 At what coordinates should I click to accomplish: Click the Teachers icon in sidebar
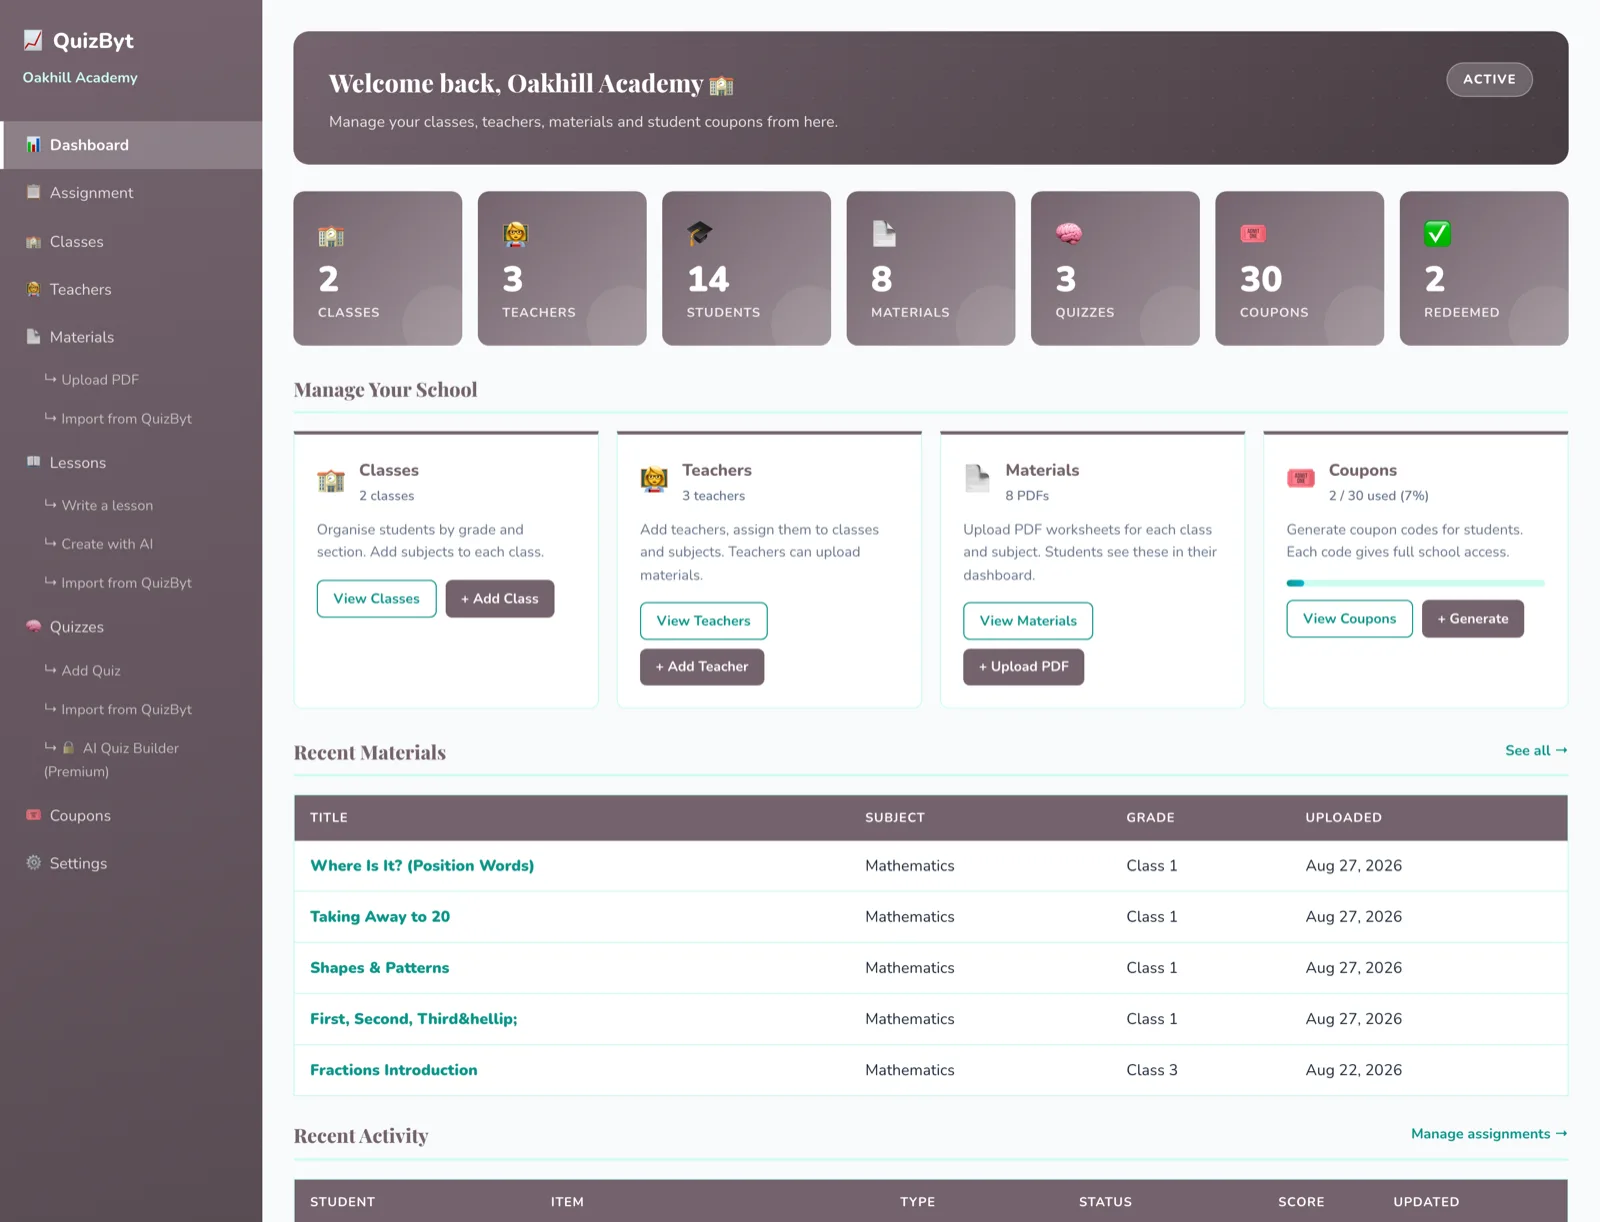(x=33, y=289)
